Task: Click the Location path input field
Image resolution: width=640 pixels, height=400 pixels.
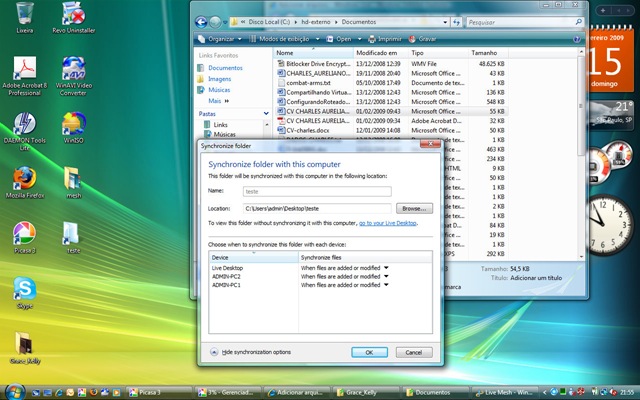Action: pos(318,207)
